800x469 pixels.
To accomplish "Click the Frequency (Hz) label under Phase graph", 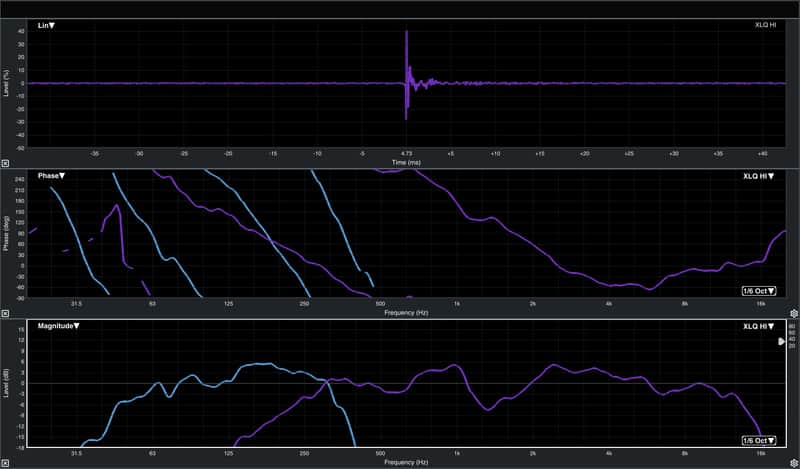I will 406,312.
